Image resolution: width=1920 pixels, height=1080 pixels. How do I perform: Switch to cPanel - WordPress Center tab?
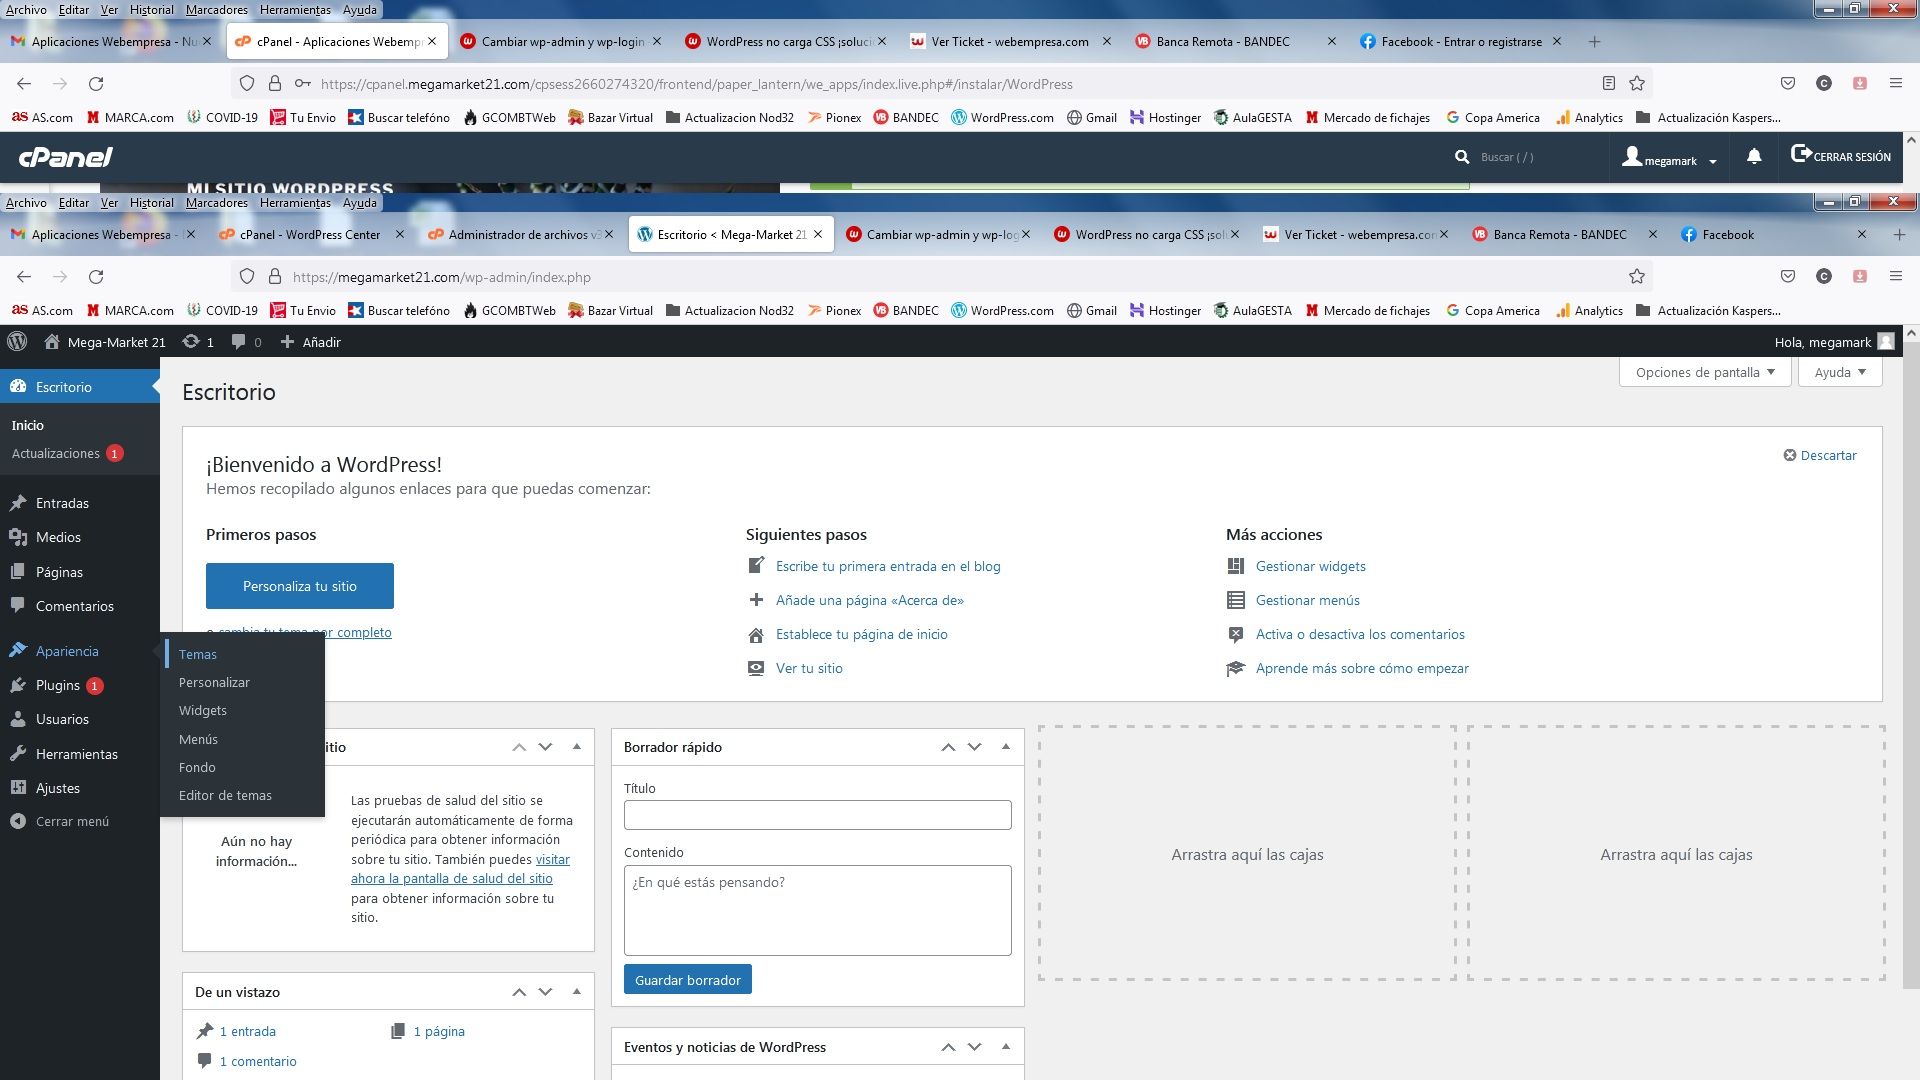click(x=310, y=235)
